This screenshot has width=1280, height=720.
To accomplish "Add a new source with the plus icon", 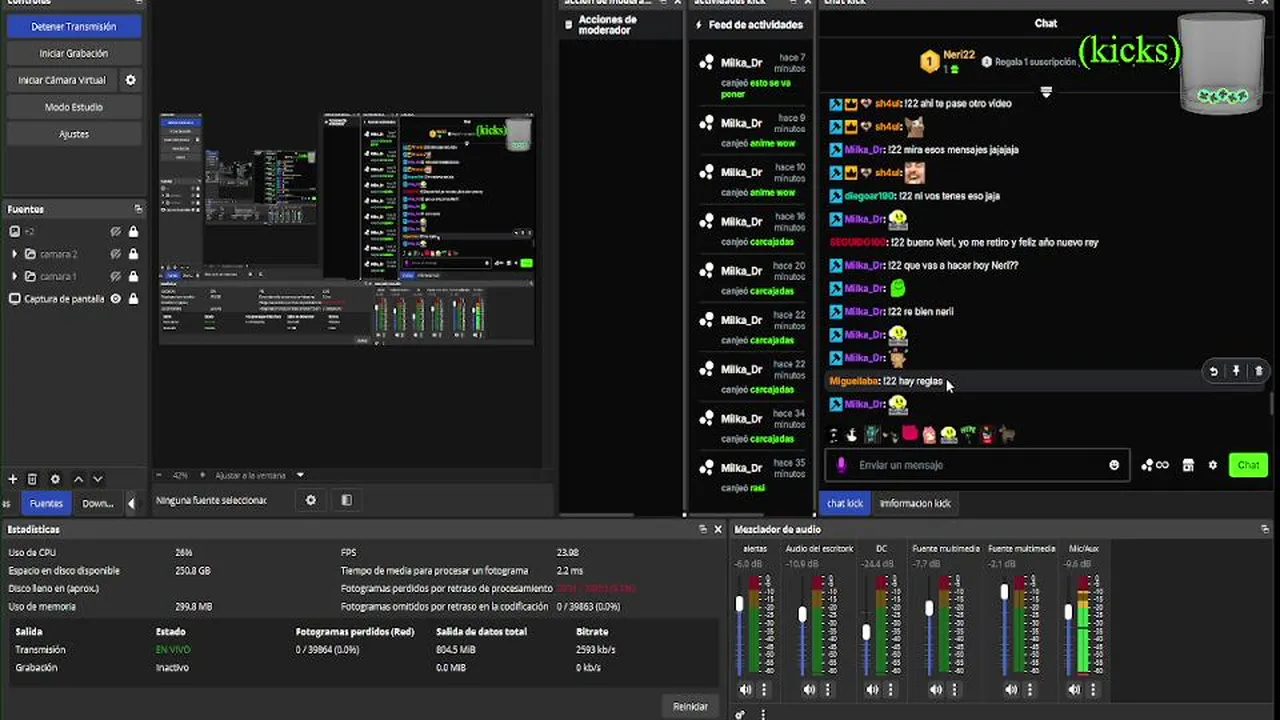I will point(13,479).
